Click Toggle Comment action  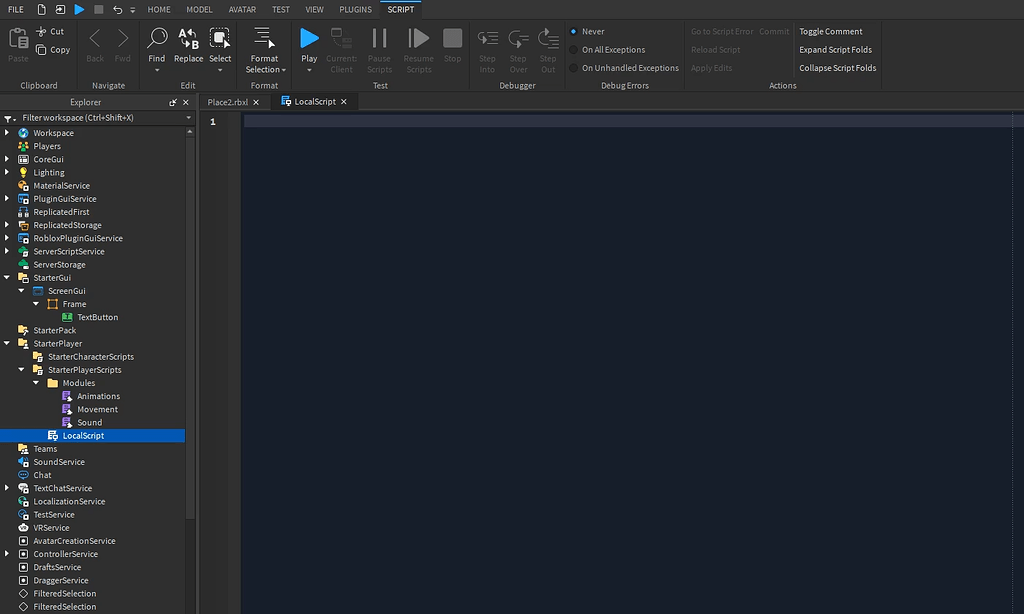pos(831,31)
